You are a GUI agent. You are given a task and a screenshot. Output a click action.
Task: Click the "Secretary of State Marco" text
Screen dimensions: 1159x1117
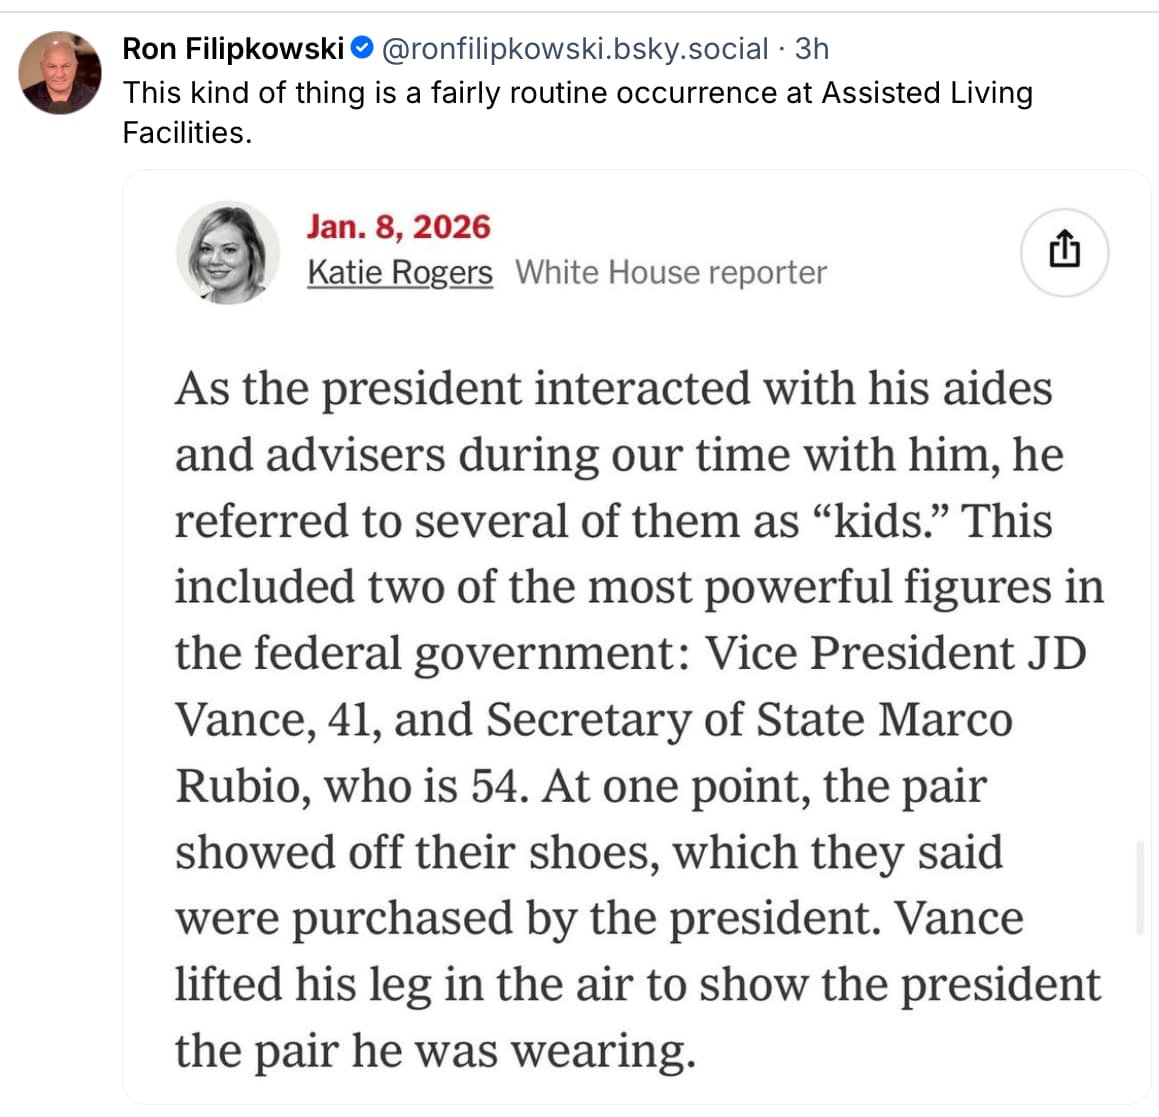click(750, 719)
